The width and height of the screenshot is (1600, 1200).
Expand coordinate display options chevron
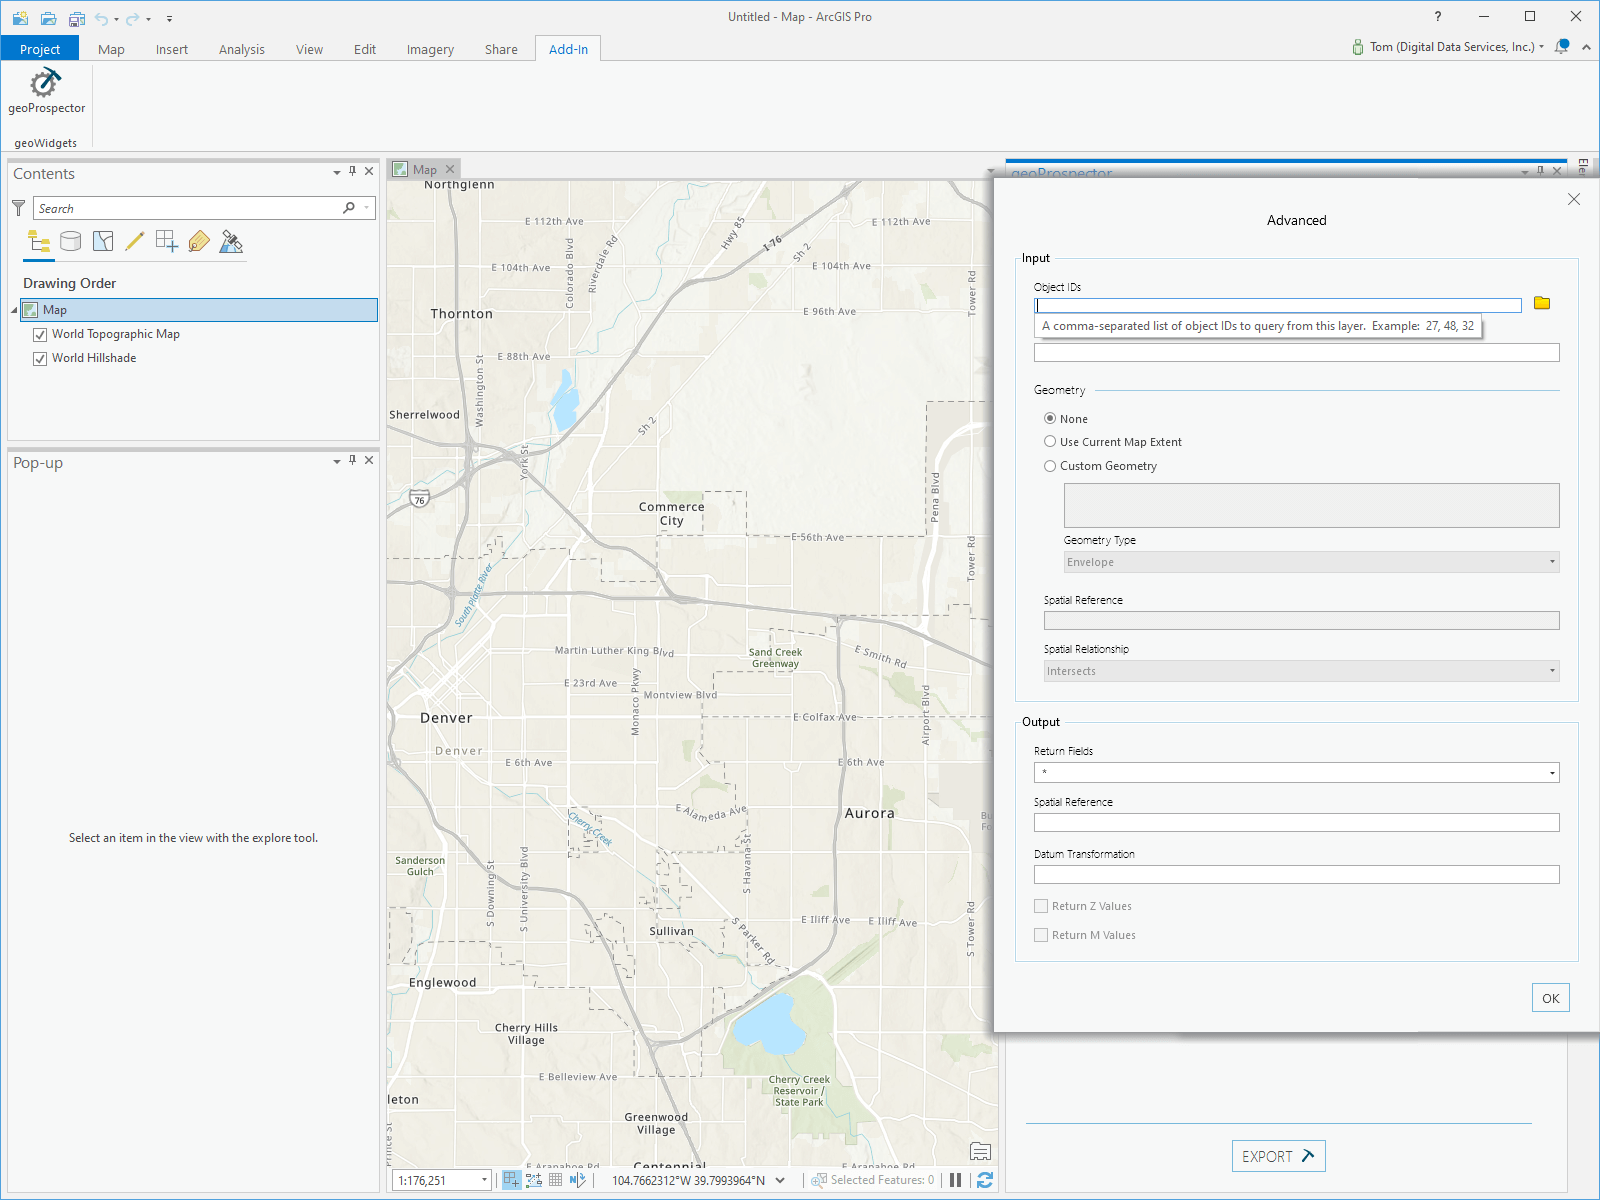point(780,1180)
